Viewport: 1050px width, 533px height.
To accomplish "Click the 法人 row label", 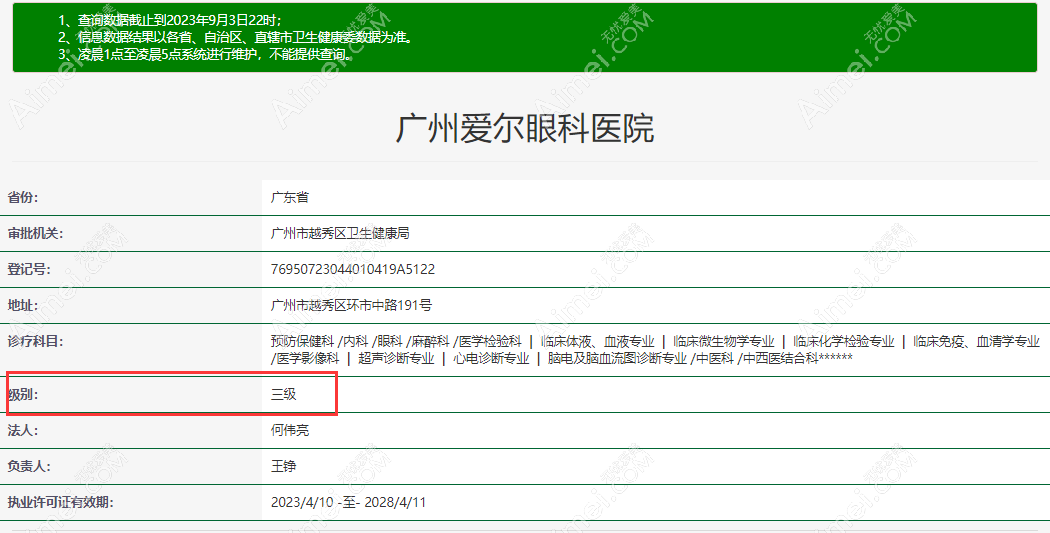I will pos(24,431).
